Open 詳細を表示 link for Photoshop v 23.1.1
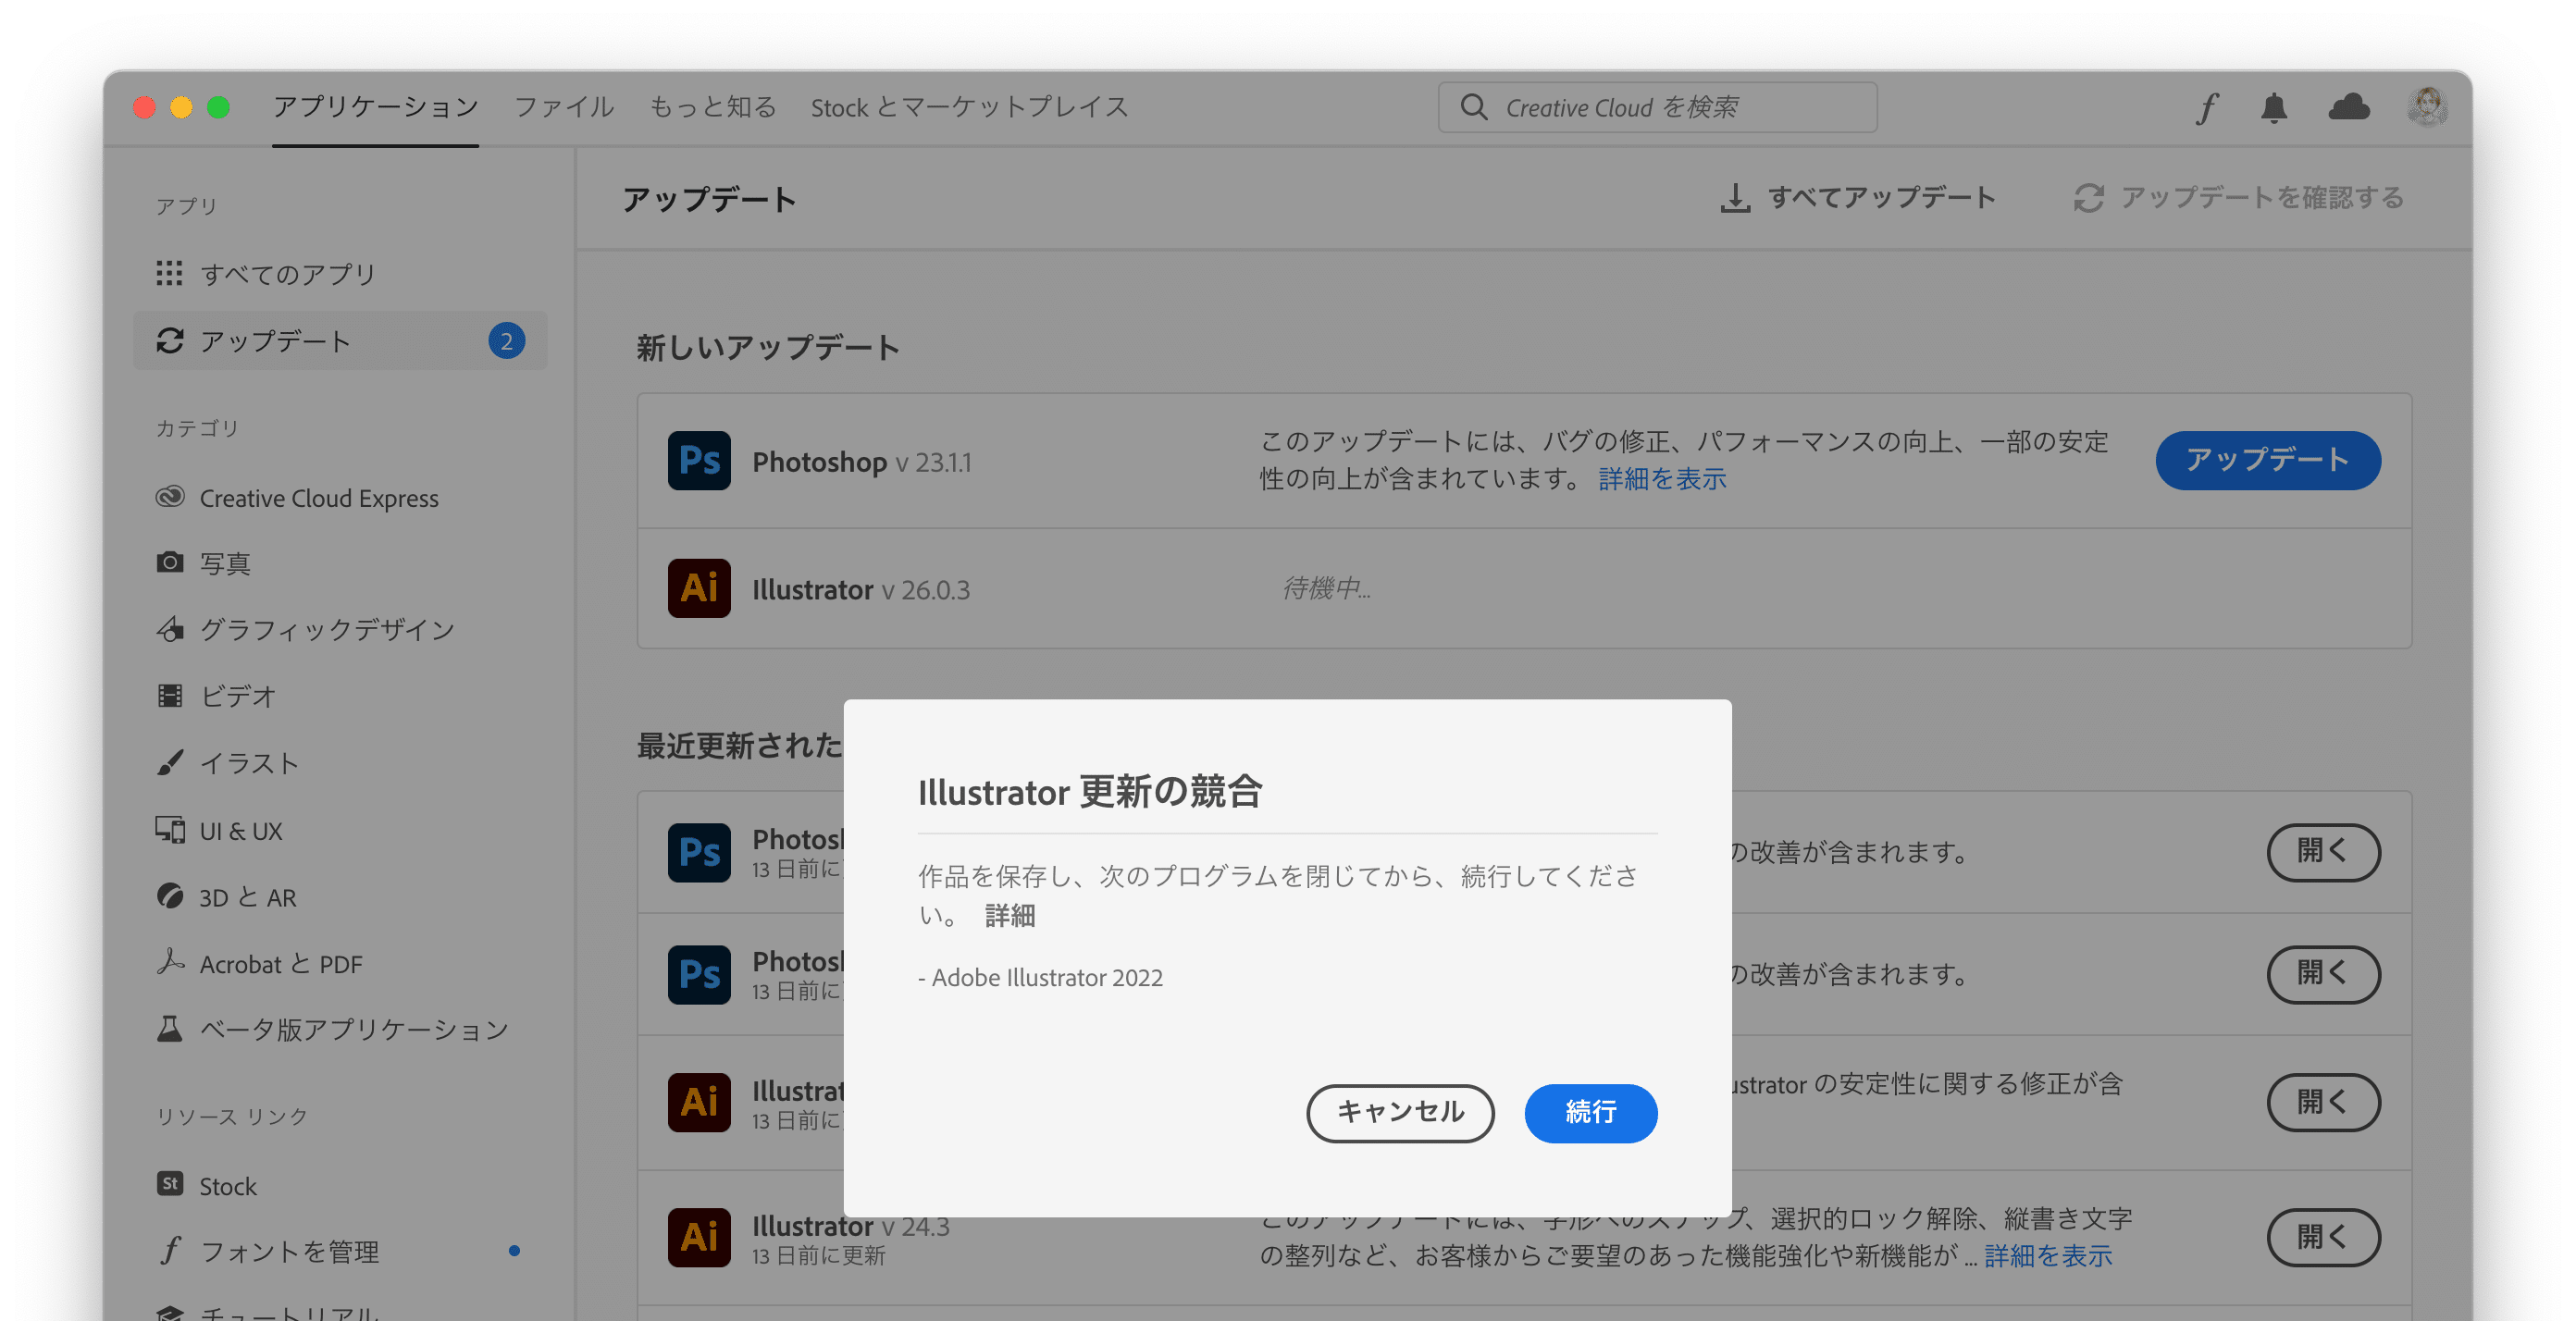This screenshot has height=1321, width=2576. [1662, 479]
